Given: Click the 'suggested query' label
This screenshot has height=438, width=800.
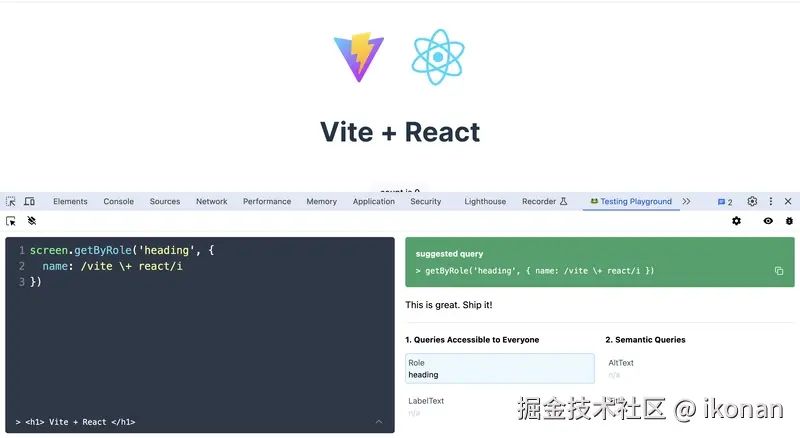Looking at the screenshot, I should click(449, 254).
